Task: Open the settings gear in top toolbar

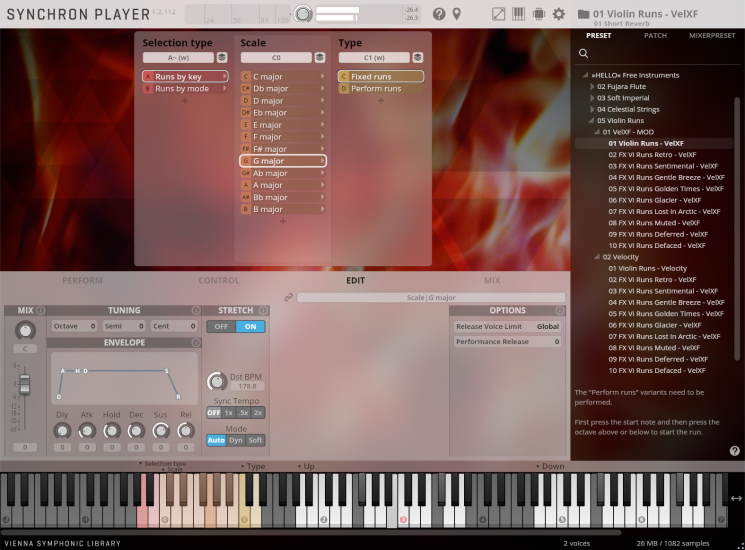Action: coord(559,14)
